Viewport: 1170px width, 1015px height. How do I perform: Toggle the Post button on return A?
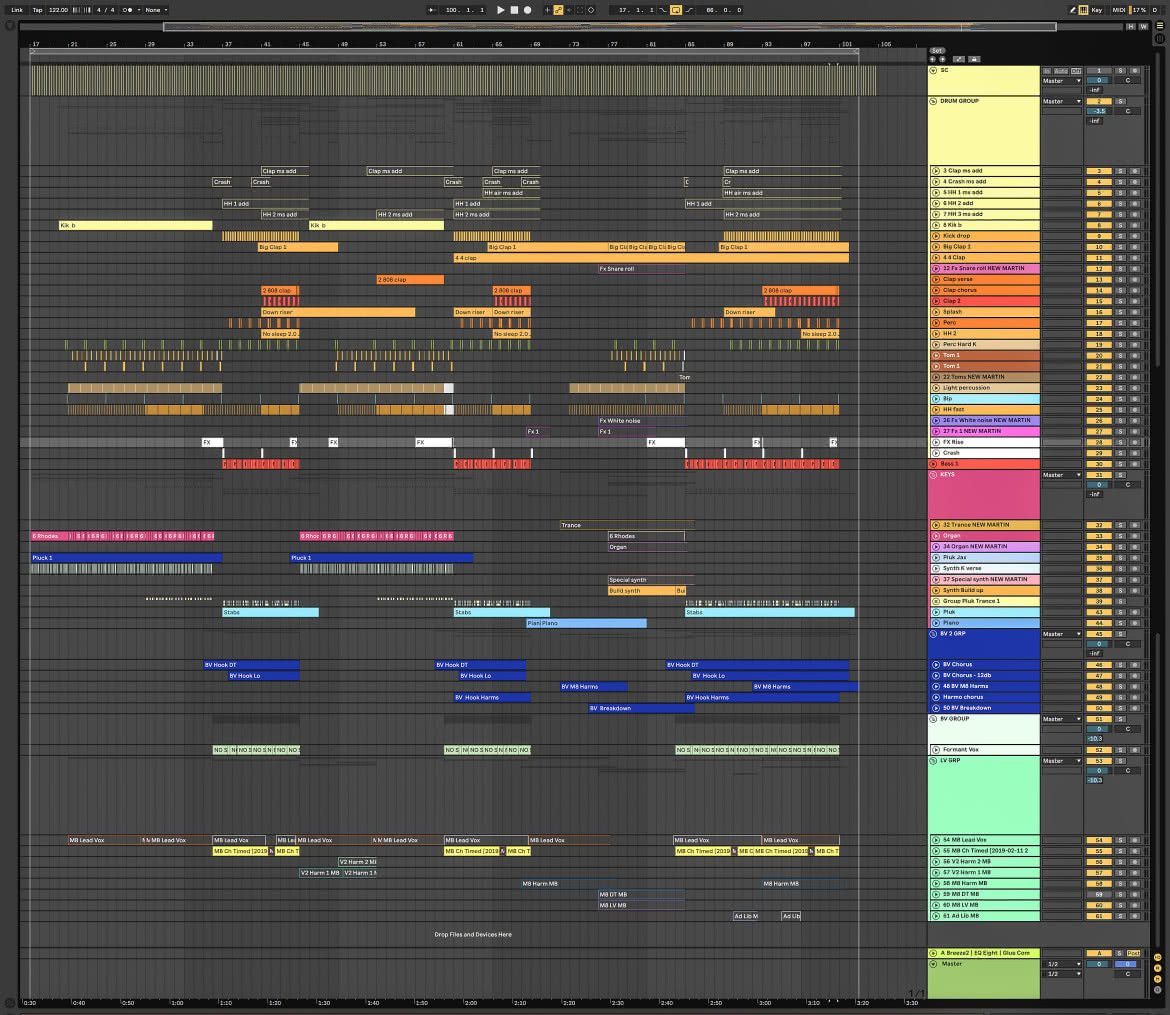click(1133, 954)
